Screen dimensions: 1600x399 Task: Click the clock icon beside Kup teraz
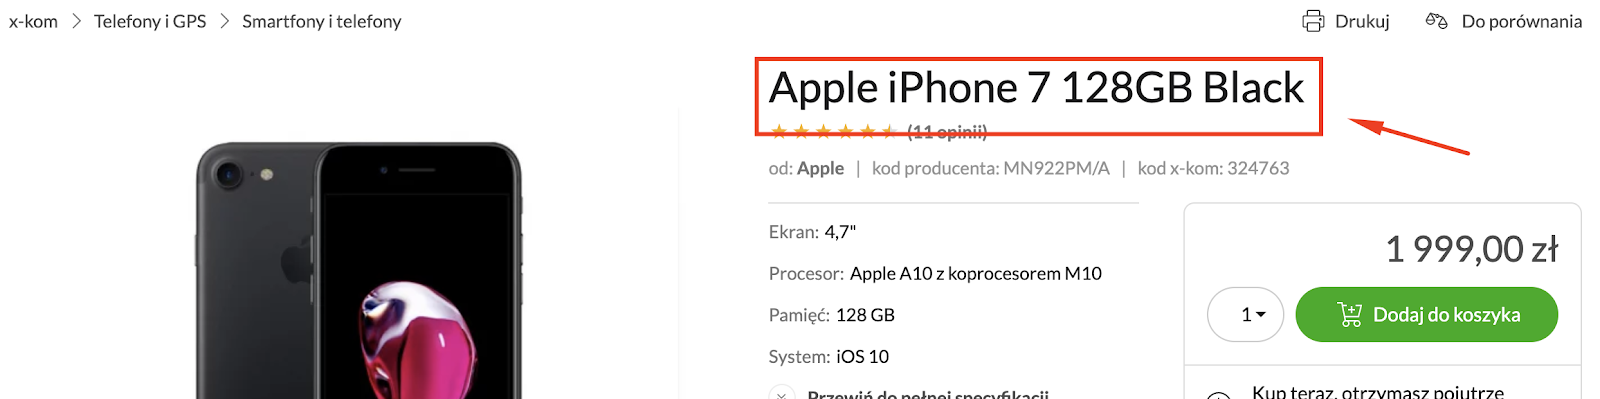click(x=1218, y=395)
